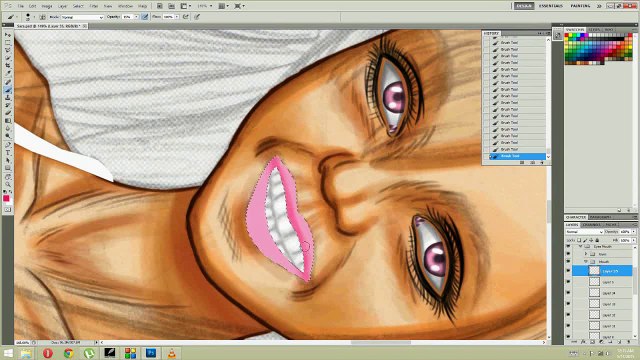Open the Flow slider arrow

[x=177, y=17]
